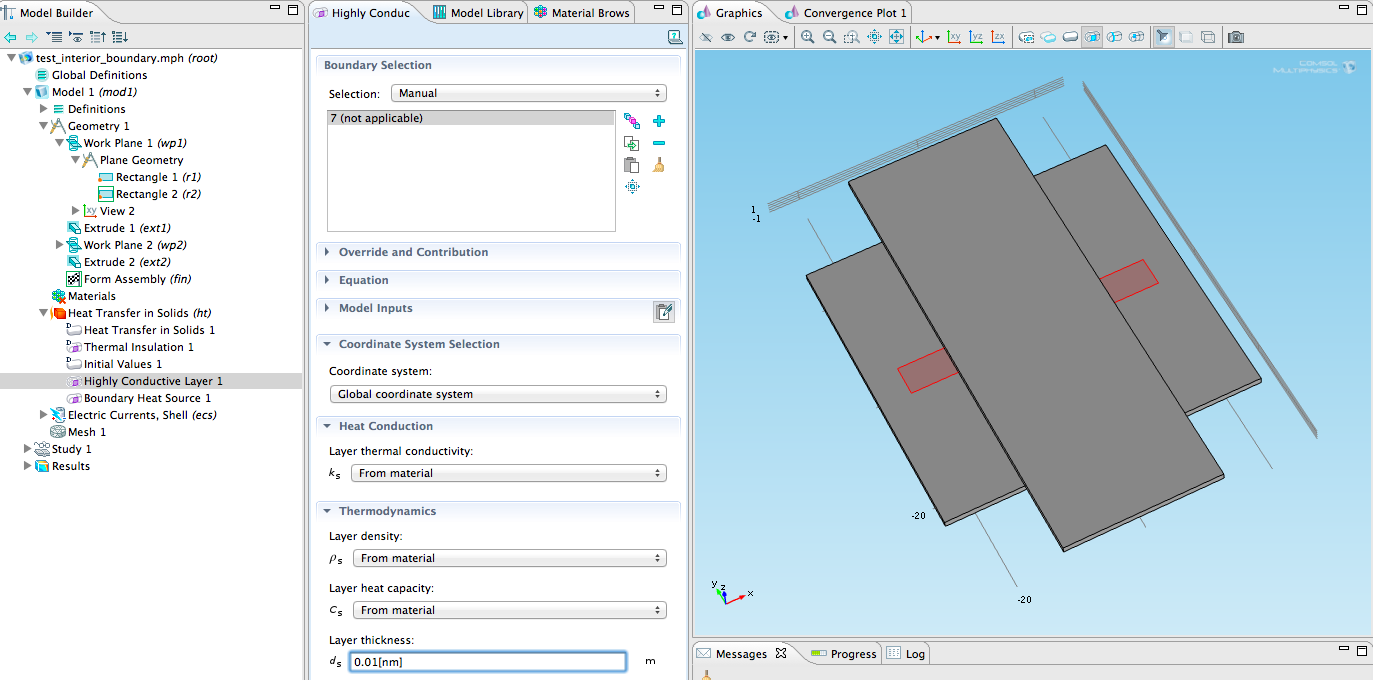Click the Zoom In icon in Graphics toolbar

tap(807, 37)
